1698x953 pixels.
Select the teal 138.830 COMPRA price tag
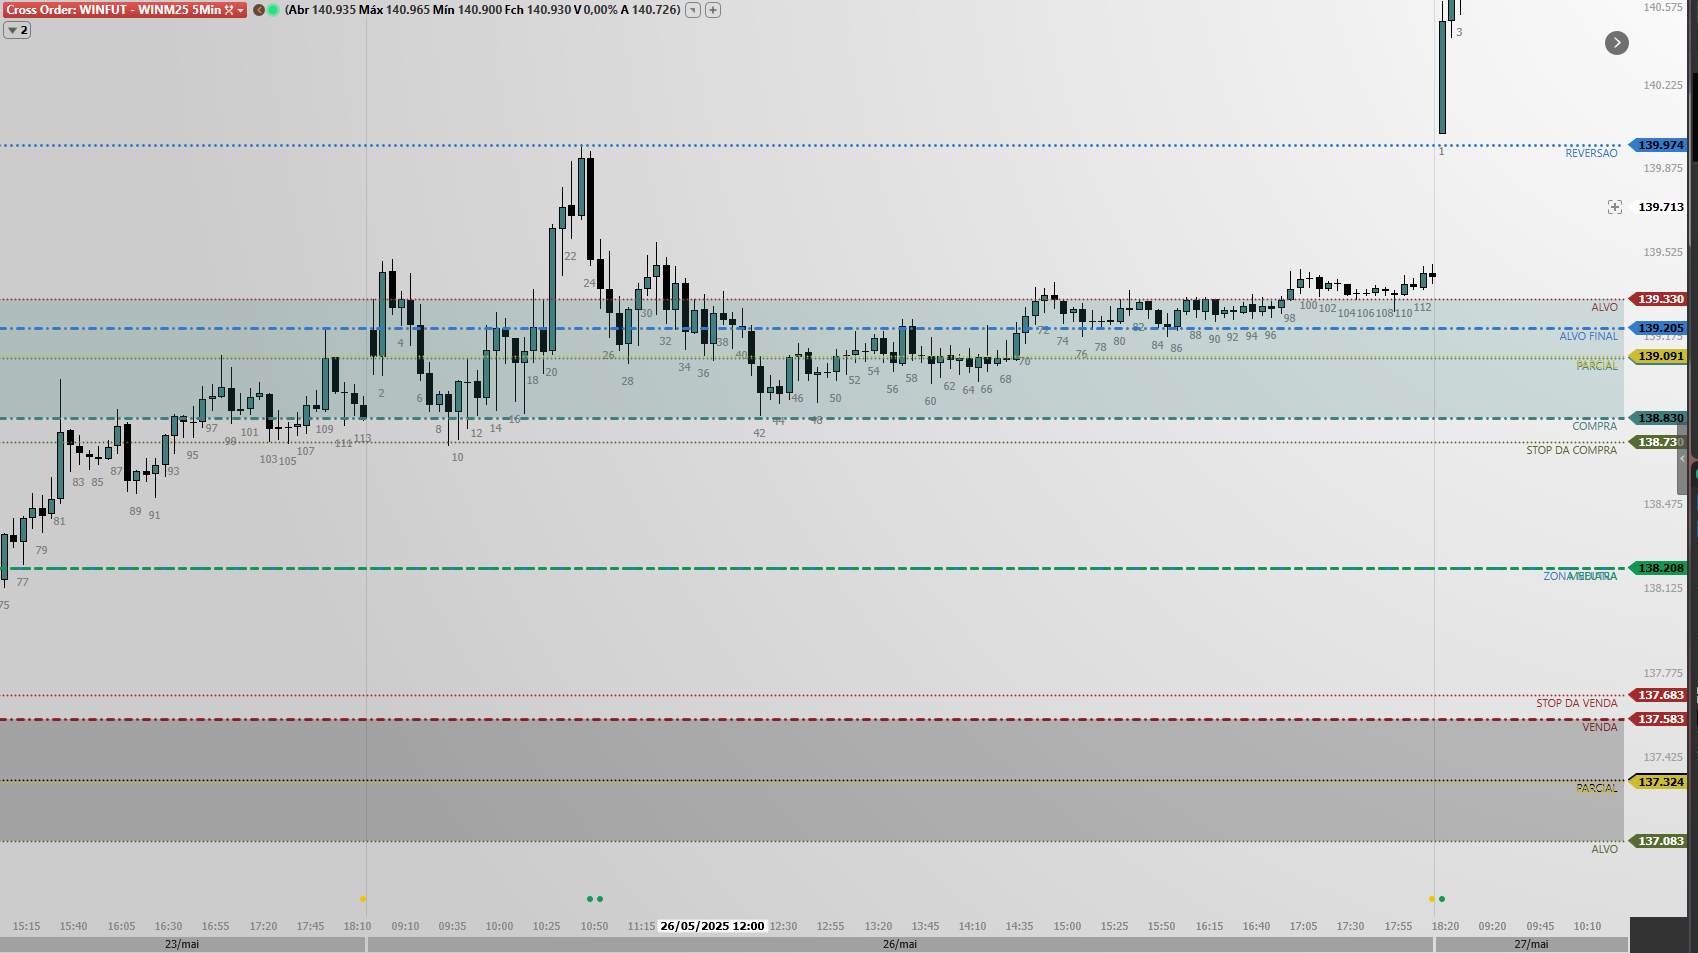[x=1659, y=418]
